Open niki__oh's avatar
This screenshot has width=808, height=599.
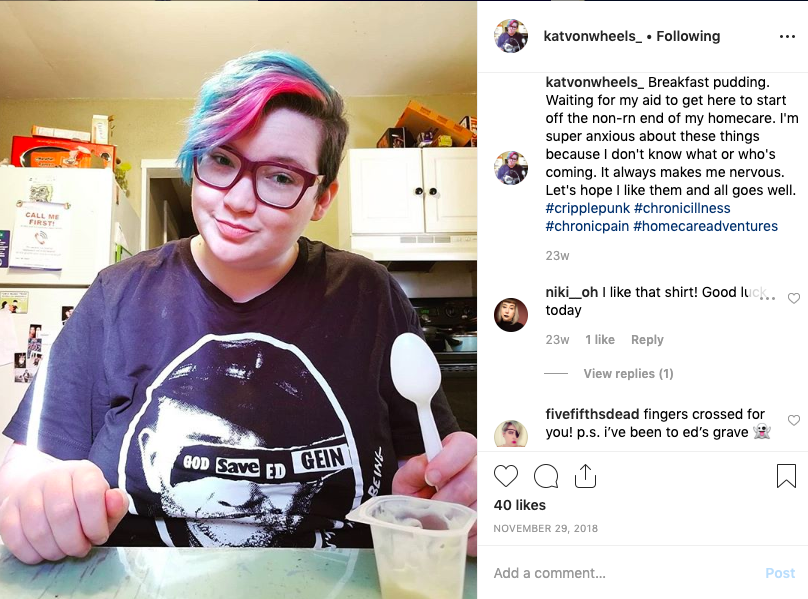point(511,314)
